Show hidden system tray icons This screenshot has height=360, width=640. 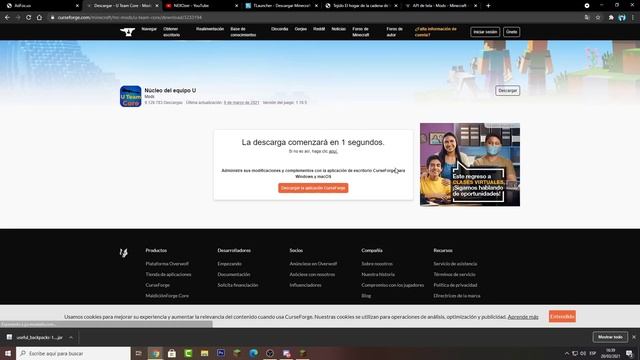tap(567, 353)
